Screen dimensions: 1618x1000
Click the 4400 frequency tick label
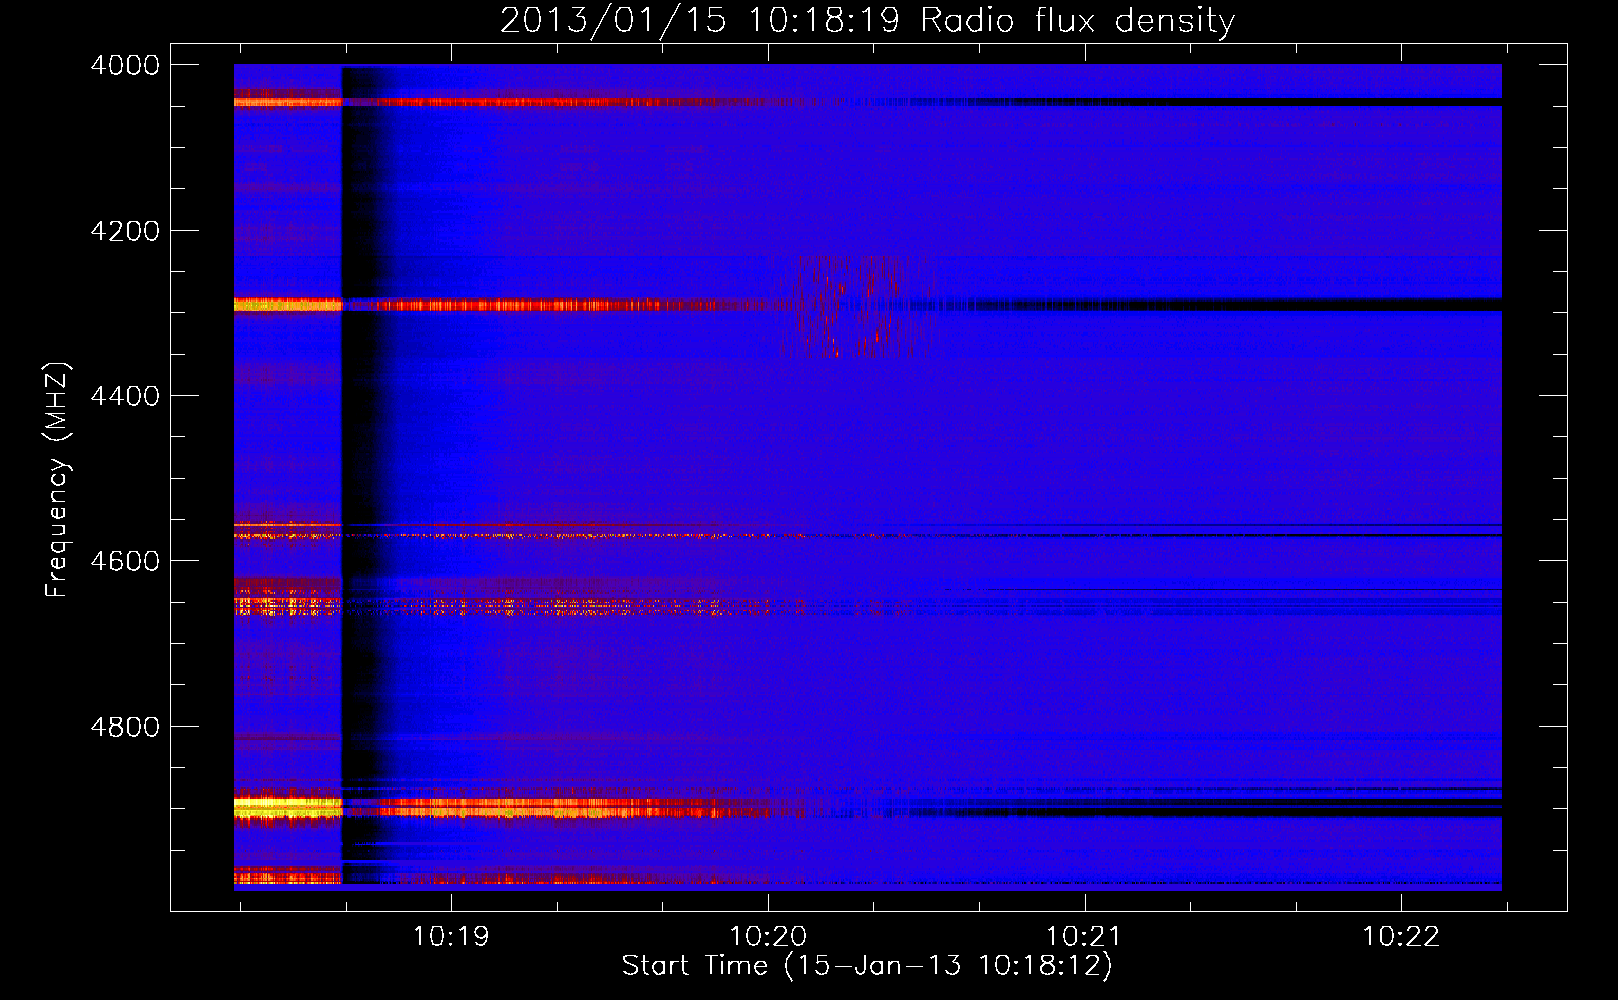pos(125,396)
